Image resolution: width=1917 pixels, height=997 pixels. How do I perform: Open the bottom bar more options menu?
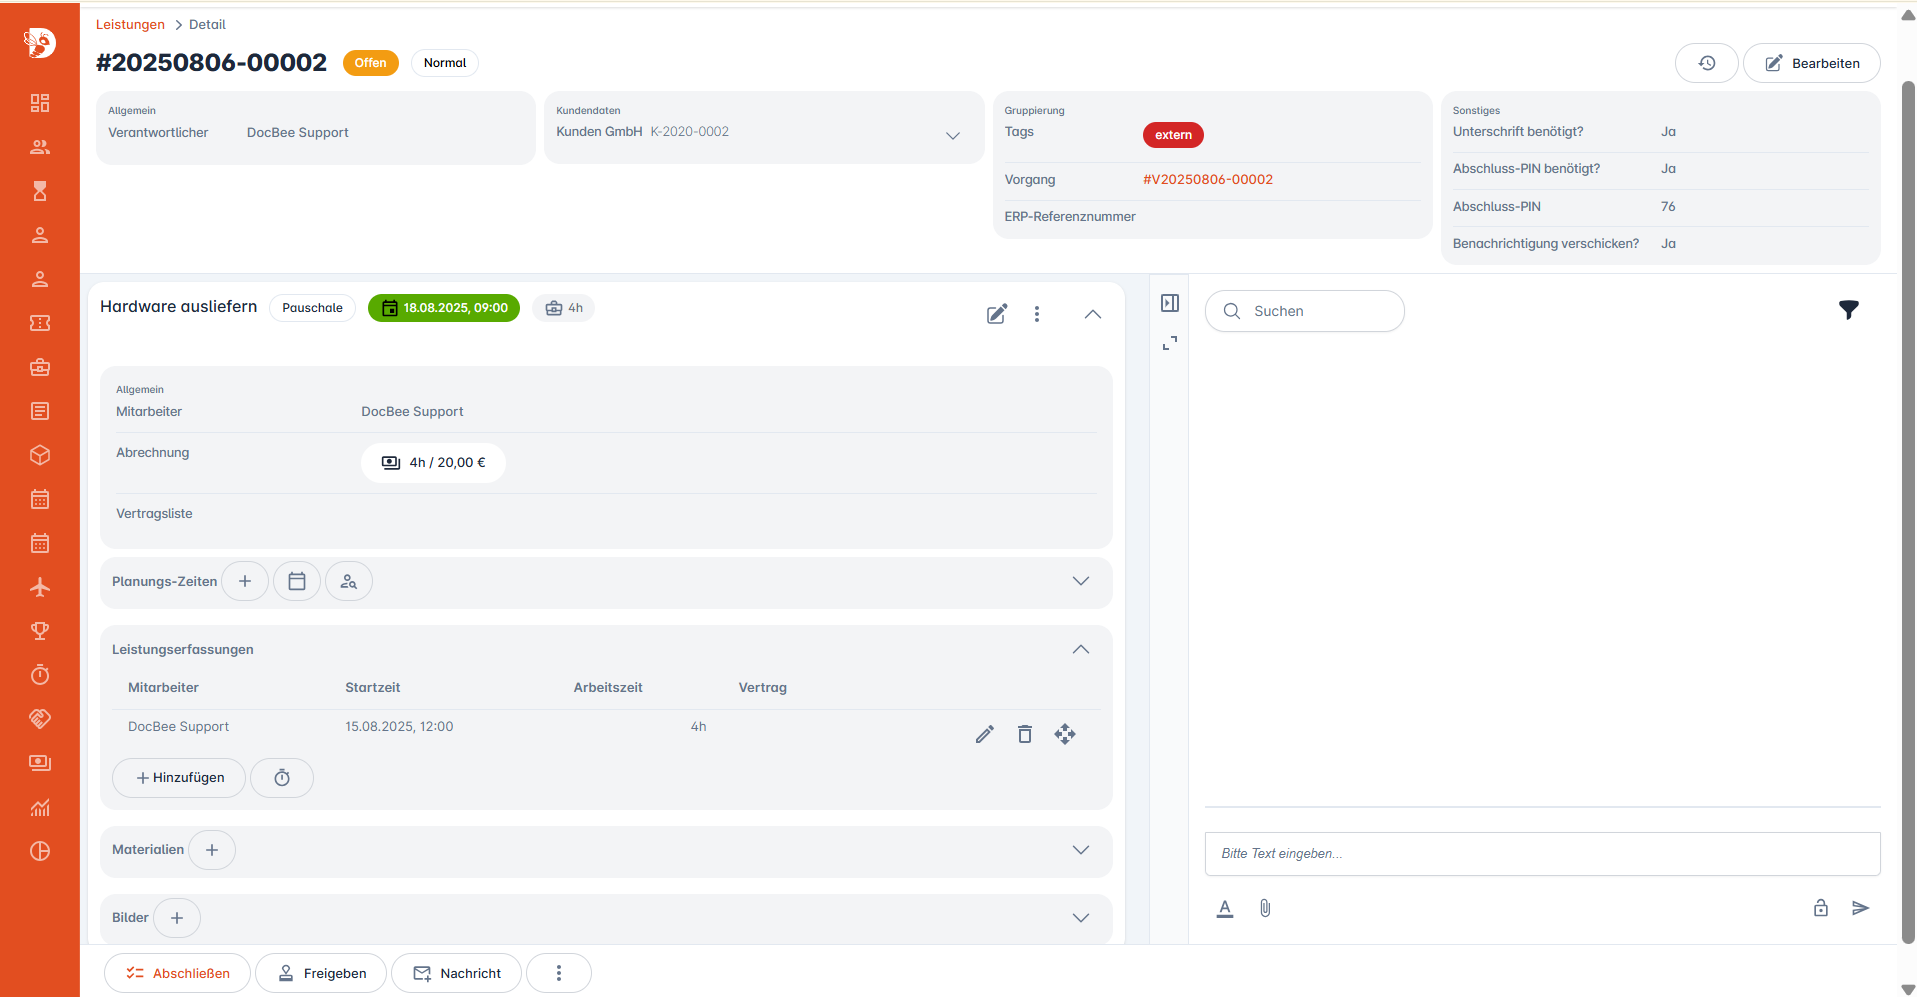pyautogui.click(x=559, y=973)
